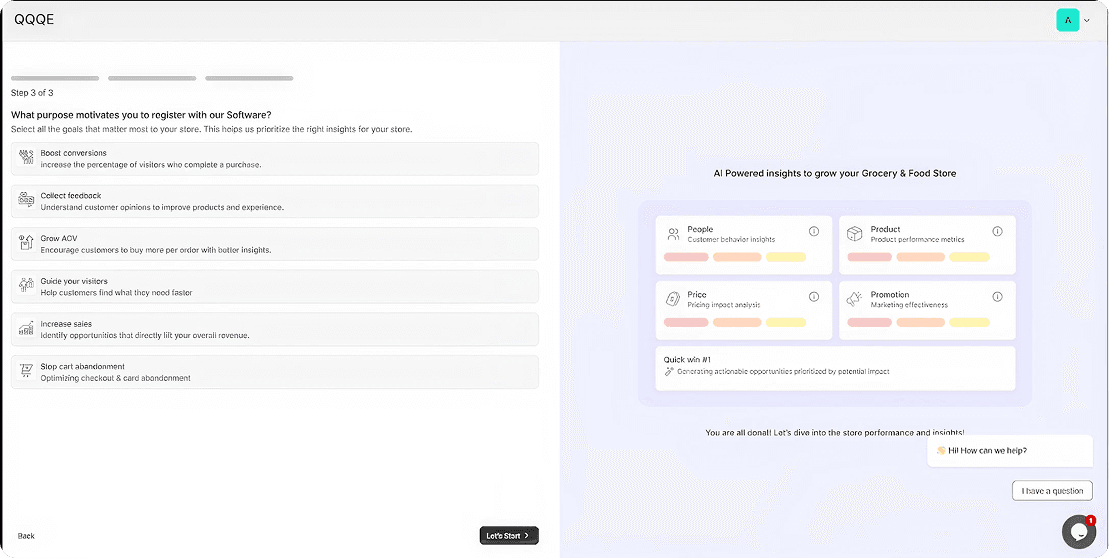This screenshot has height=558, width=1109.
Task: Click the orange pill in Price card
Action: (x=737, y=322)
